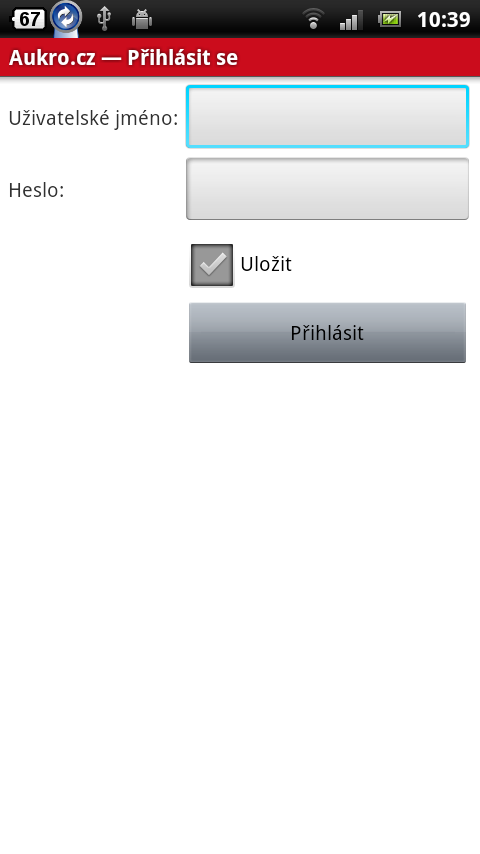
Task: Click the Uživatelské jméno label
Action: click(93, 118)
